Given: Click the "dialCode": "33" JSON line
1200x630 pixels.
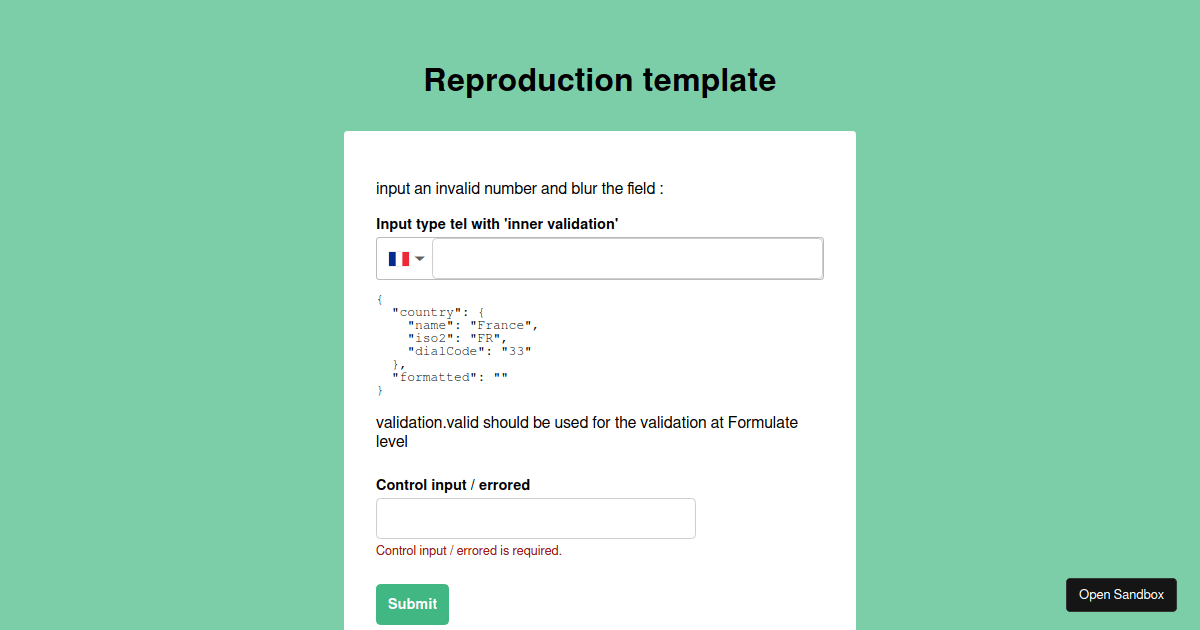Looking at the screenshot, I should point(469,351).
